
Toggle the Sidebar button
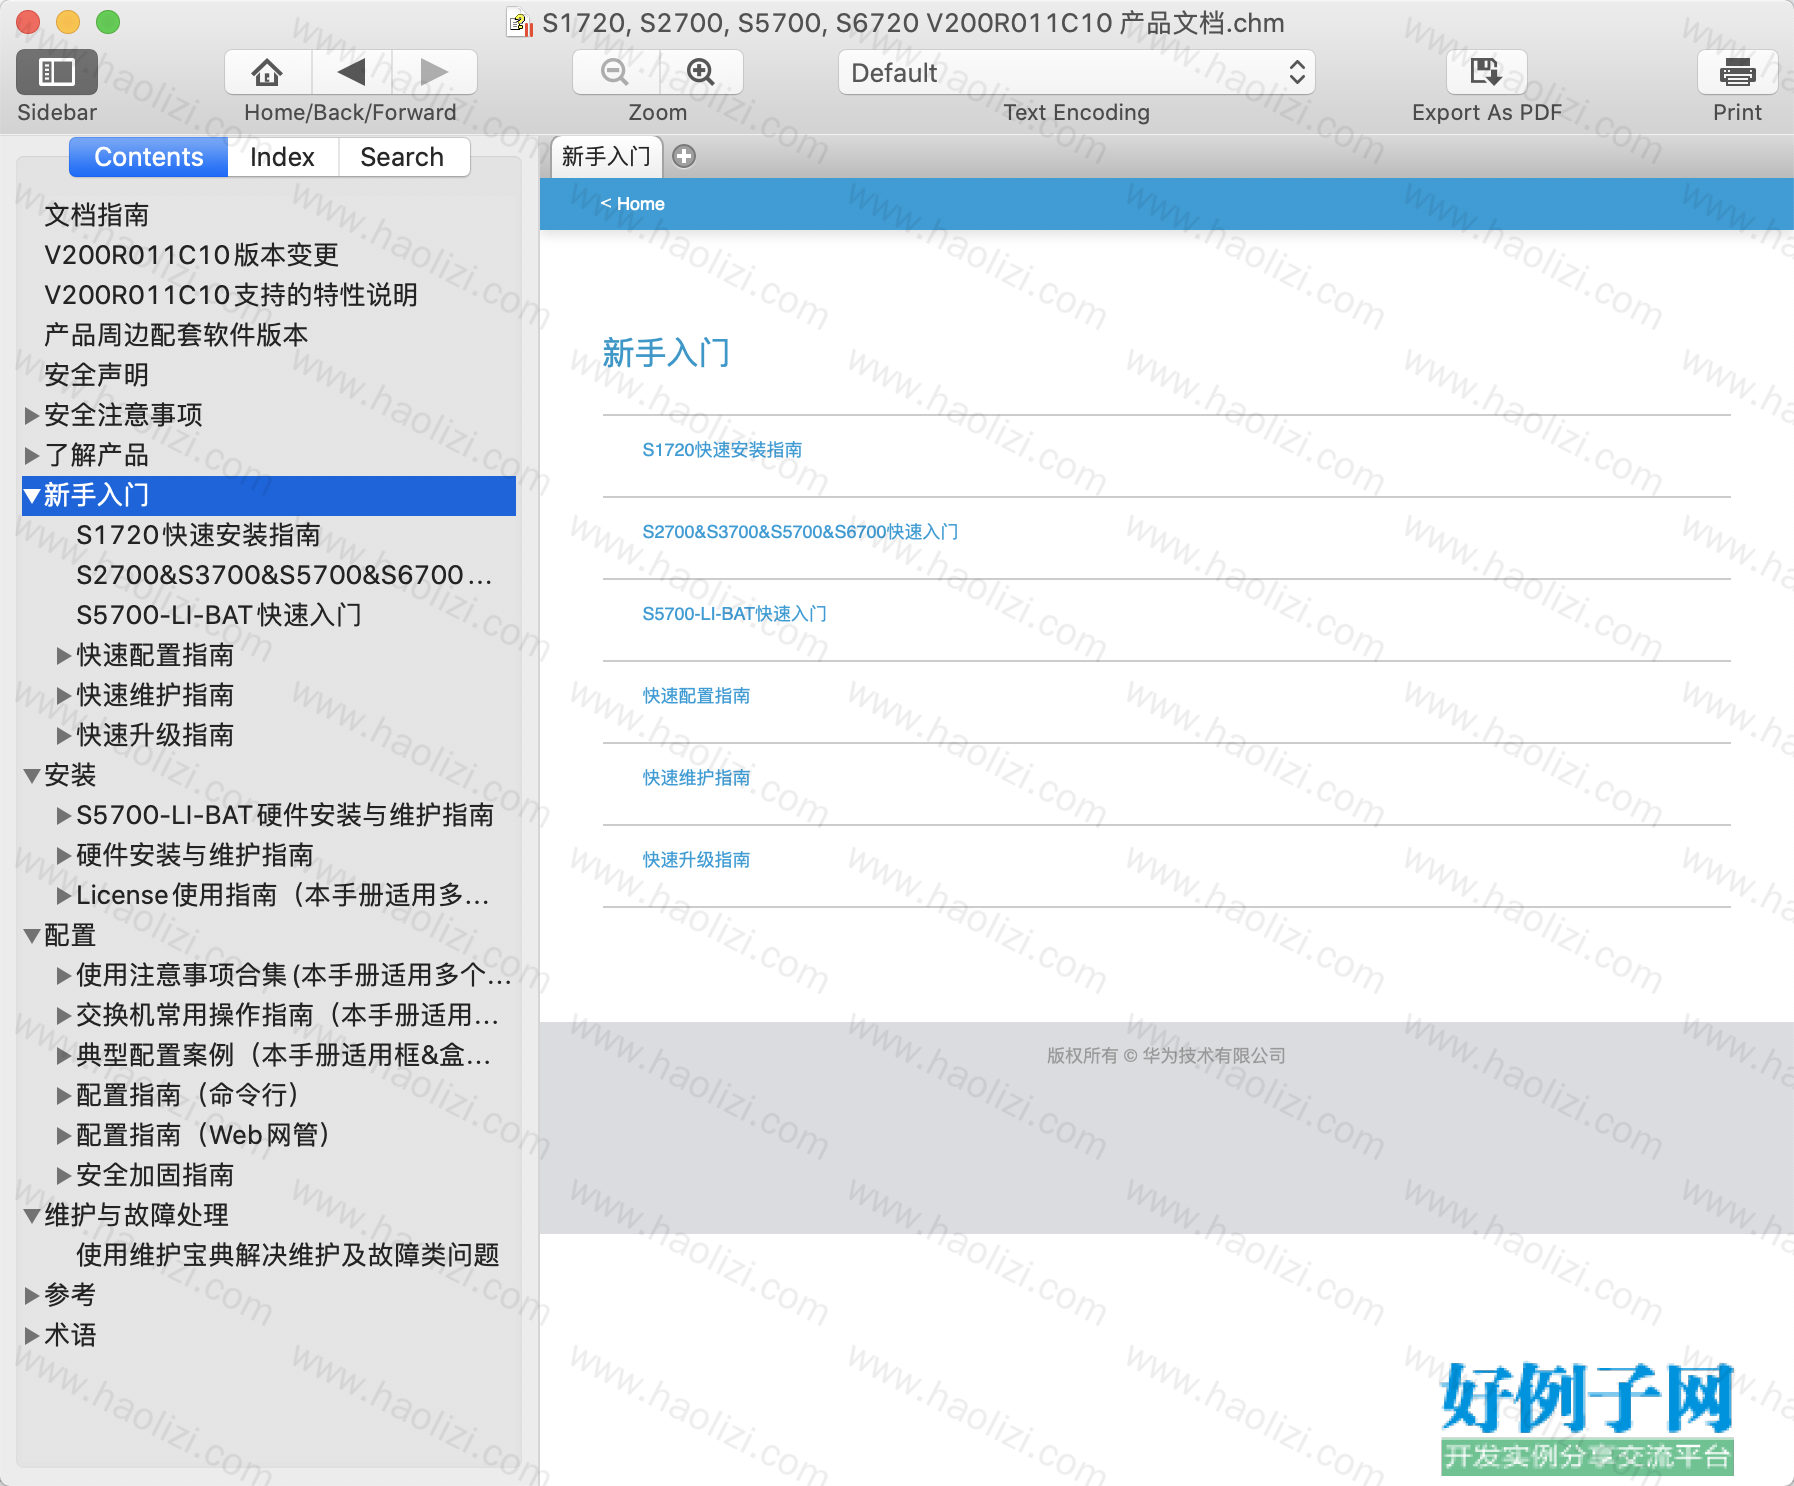tap(57, 72)
